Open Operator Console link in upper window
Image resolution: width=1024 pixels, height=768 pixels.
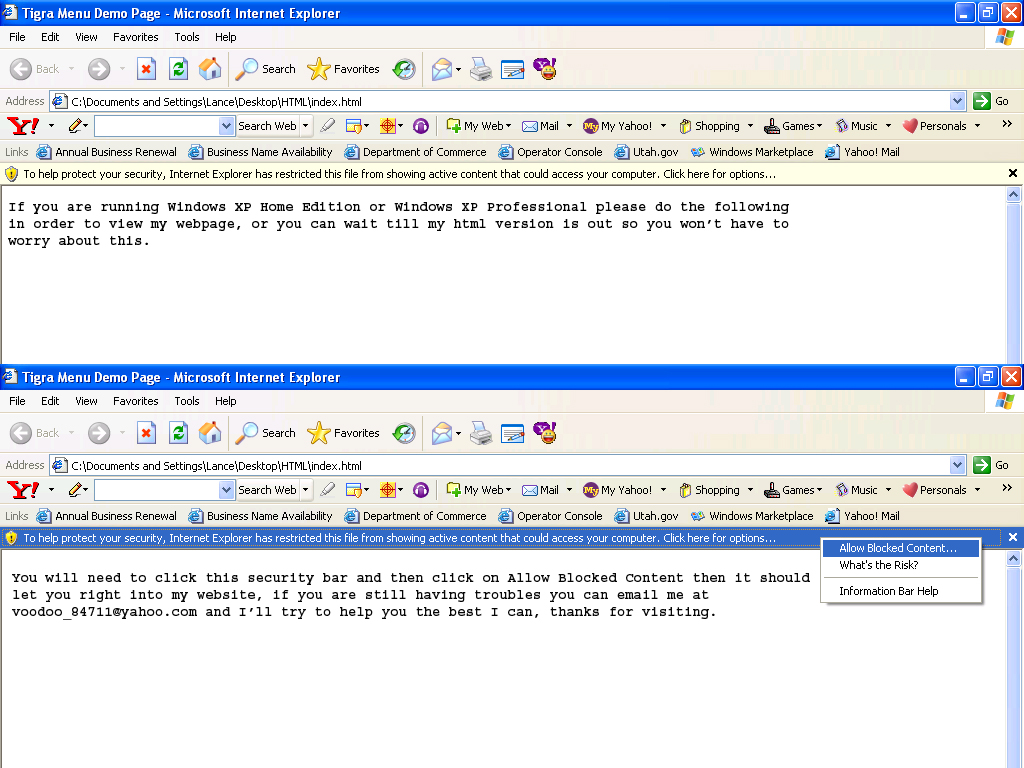[550, 152]
